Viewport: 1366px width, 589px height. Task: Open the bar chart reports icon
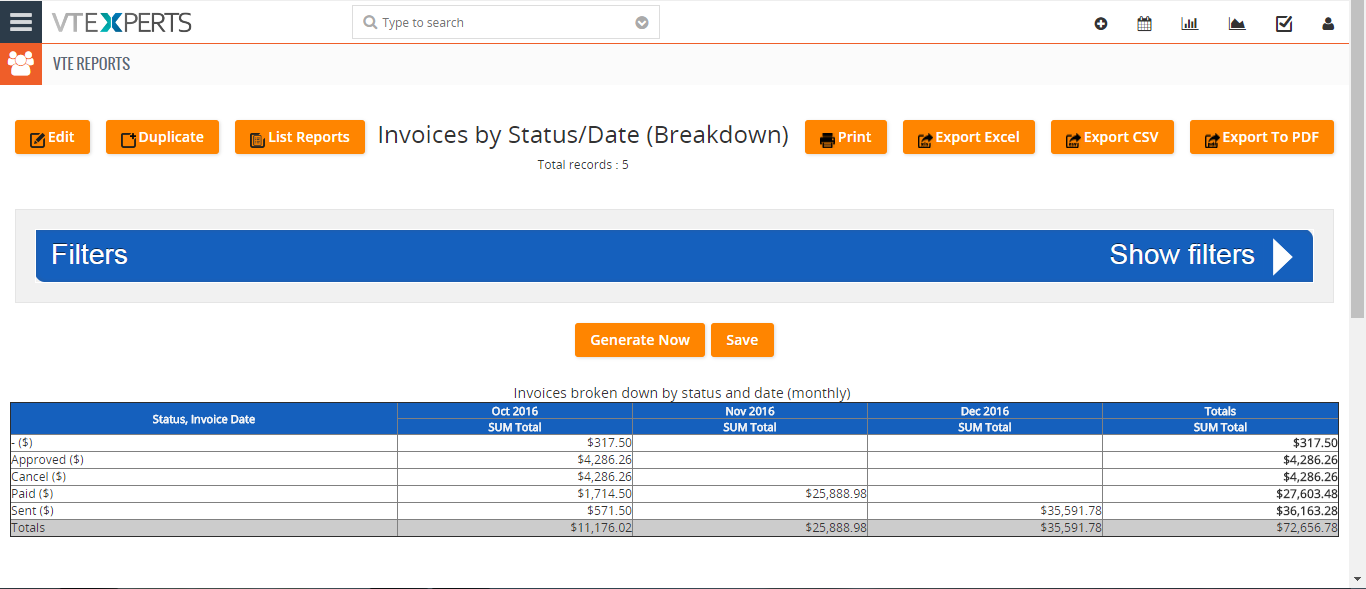[1189, 24]
